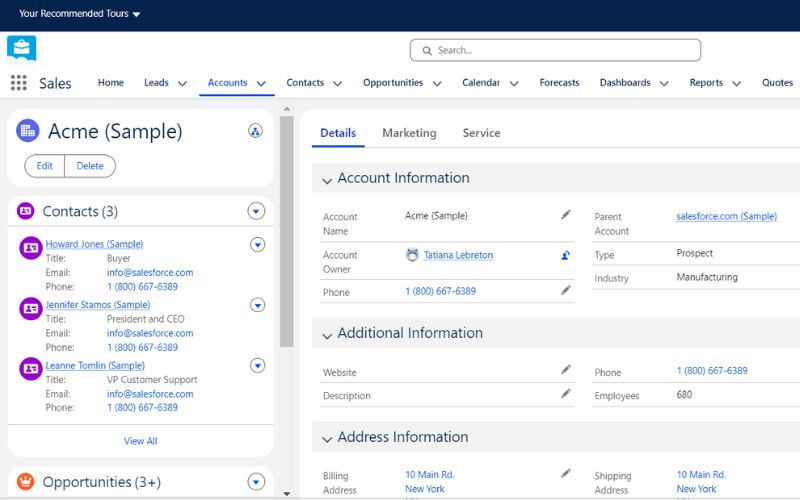Collapse the Address Information section

327,439
